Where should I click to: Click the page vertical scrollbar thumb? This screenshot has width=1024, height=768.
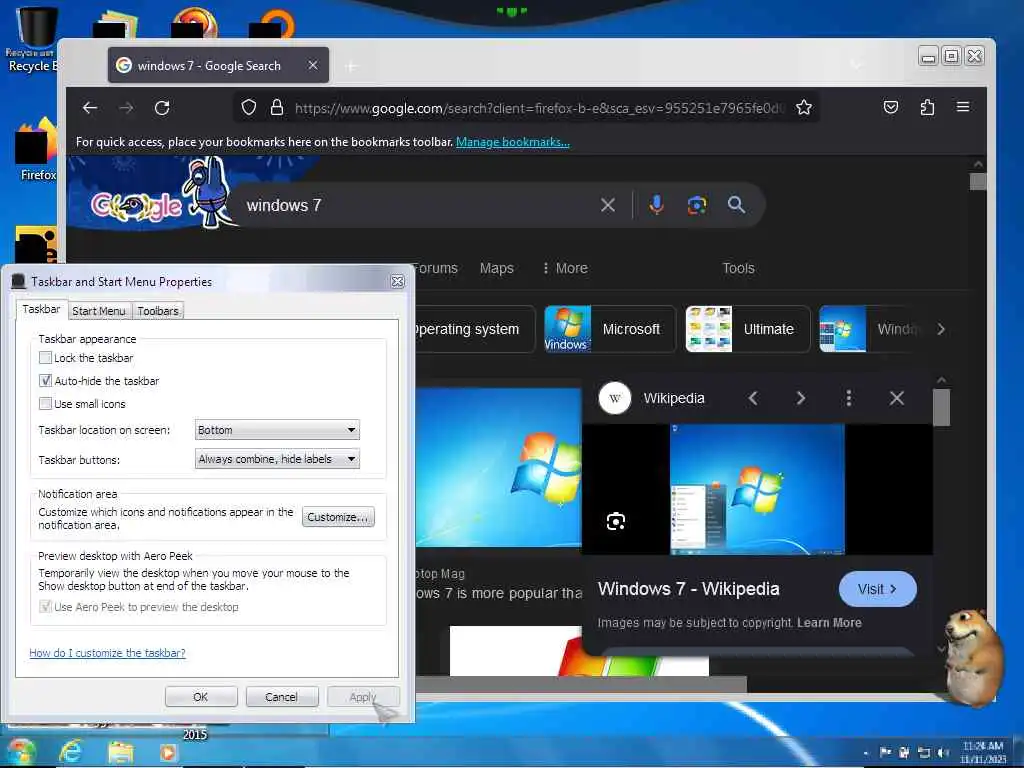pyautogui.click(x=978, y=181)
